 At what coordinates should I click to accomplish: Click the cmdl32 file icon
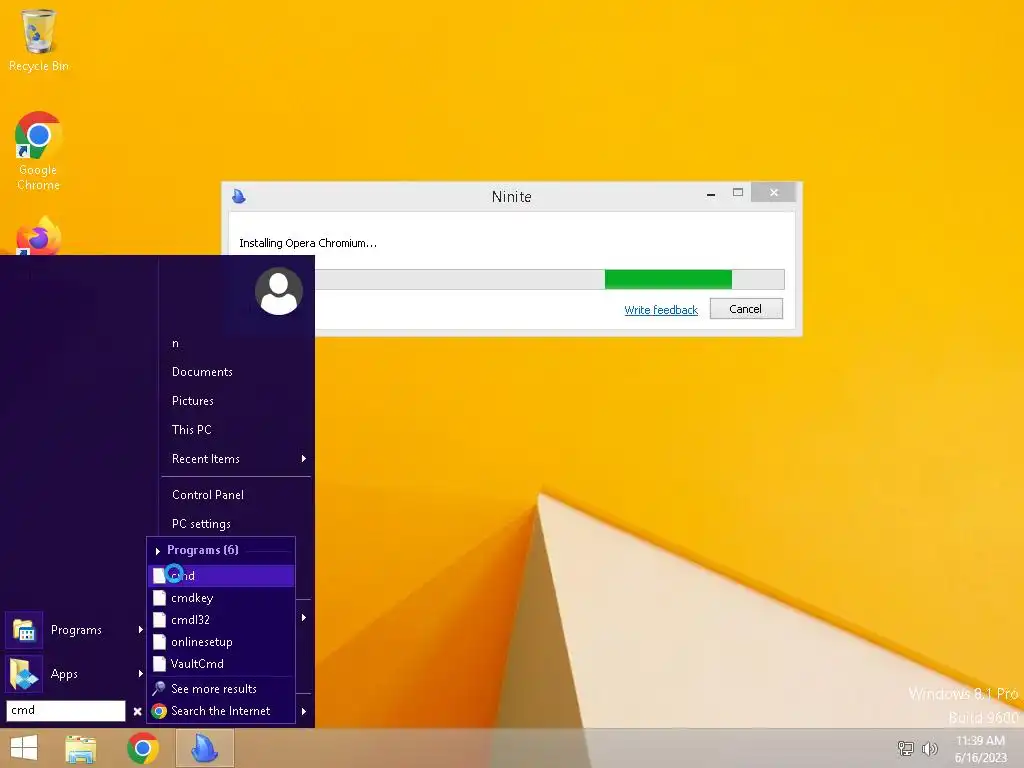click(x=159, y=620)
